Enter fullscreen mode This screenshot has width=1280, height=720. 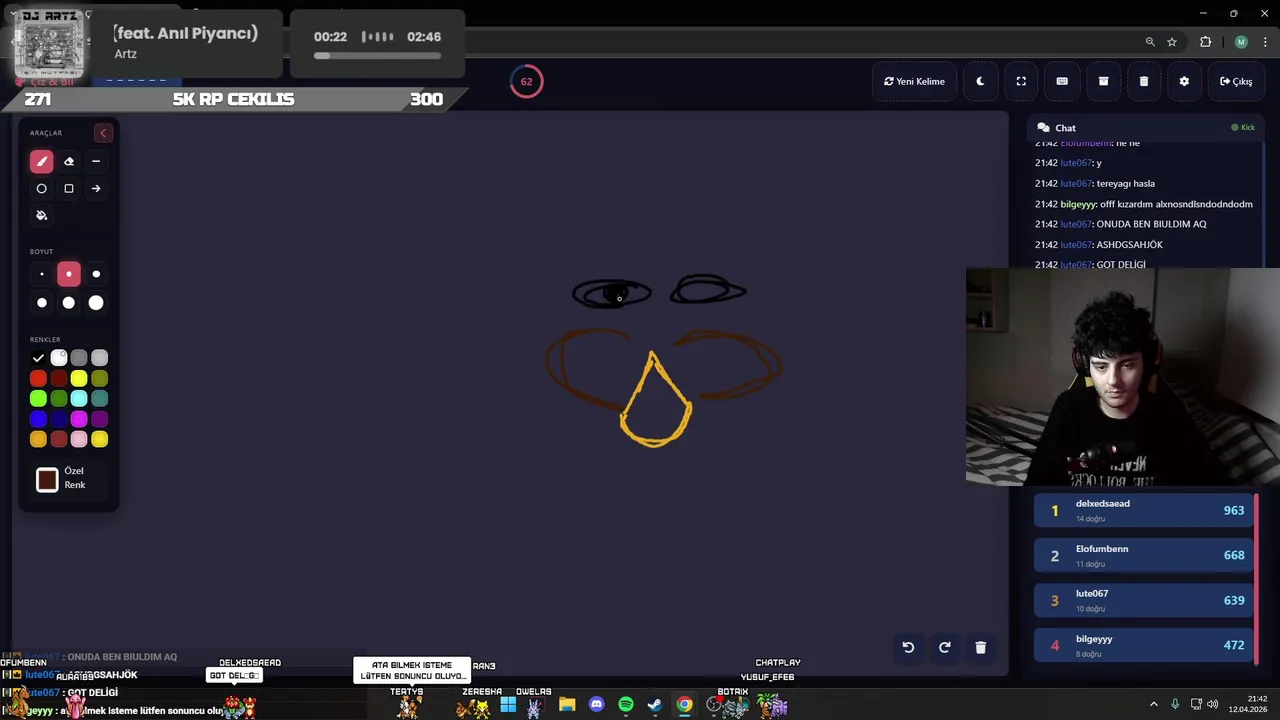(x=1021, y=81)
